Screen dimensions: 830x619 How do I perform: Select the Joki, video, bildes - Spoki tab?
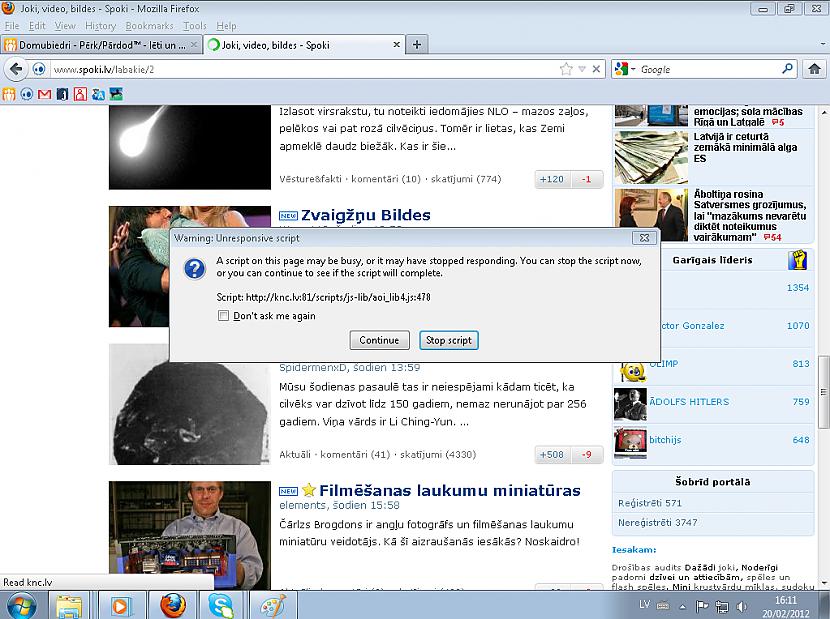pos(304,45)
